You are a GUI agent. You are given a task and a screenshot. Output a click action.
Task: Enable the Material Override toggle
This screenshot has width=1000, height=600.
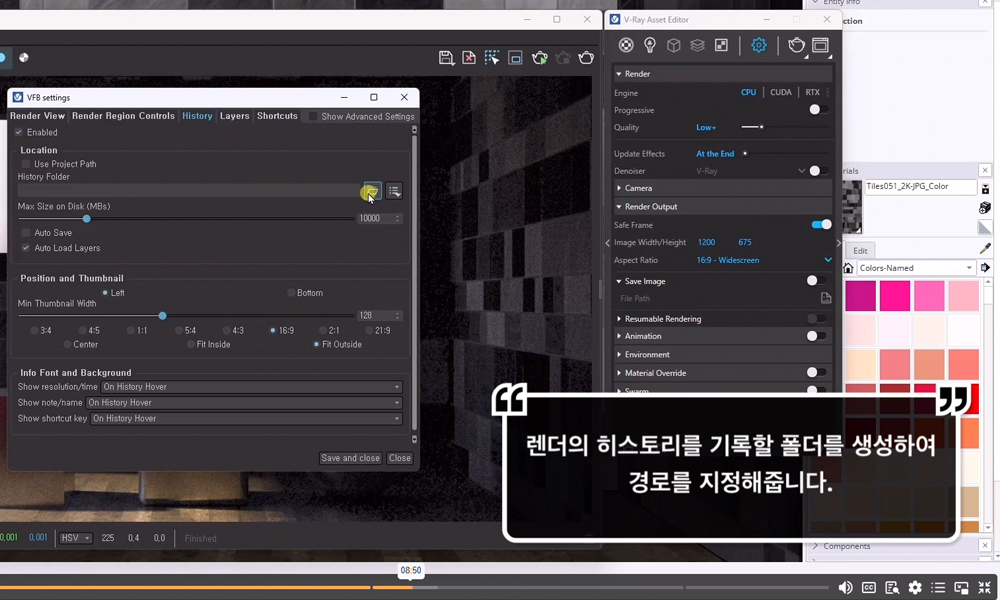pyautogui.click(x=816, y=372)
